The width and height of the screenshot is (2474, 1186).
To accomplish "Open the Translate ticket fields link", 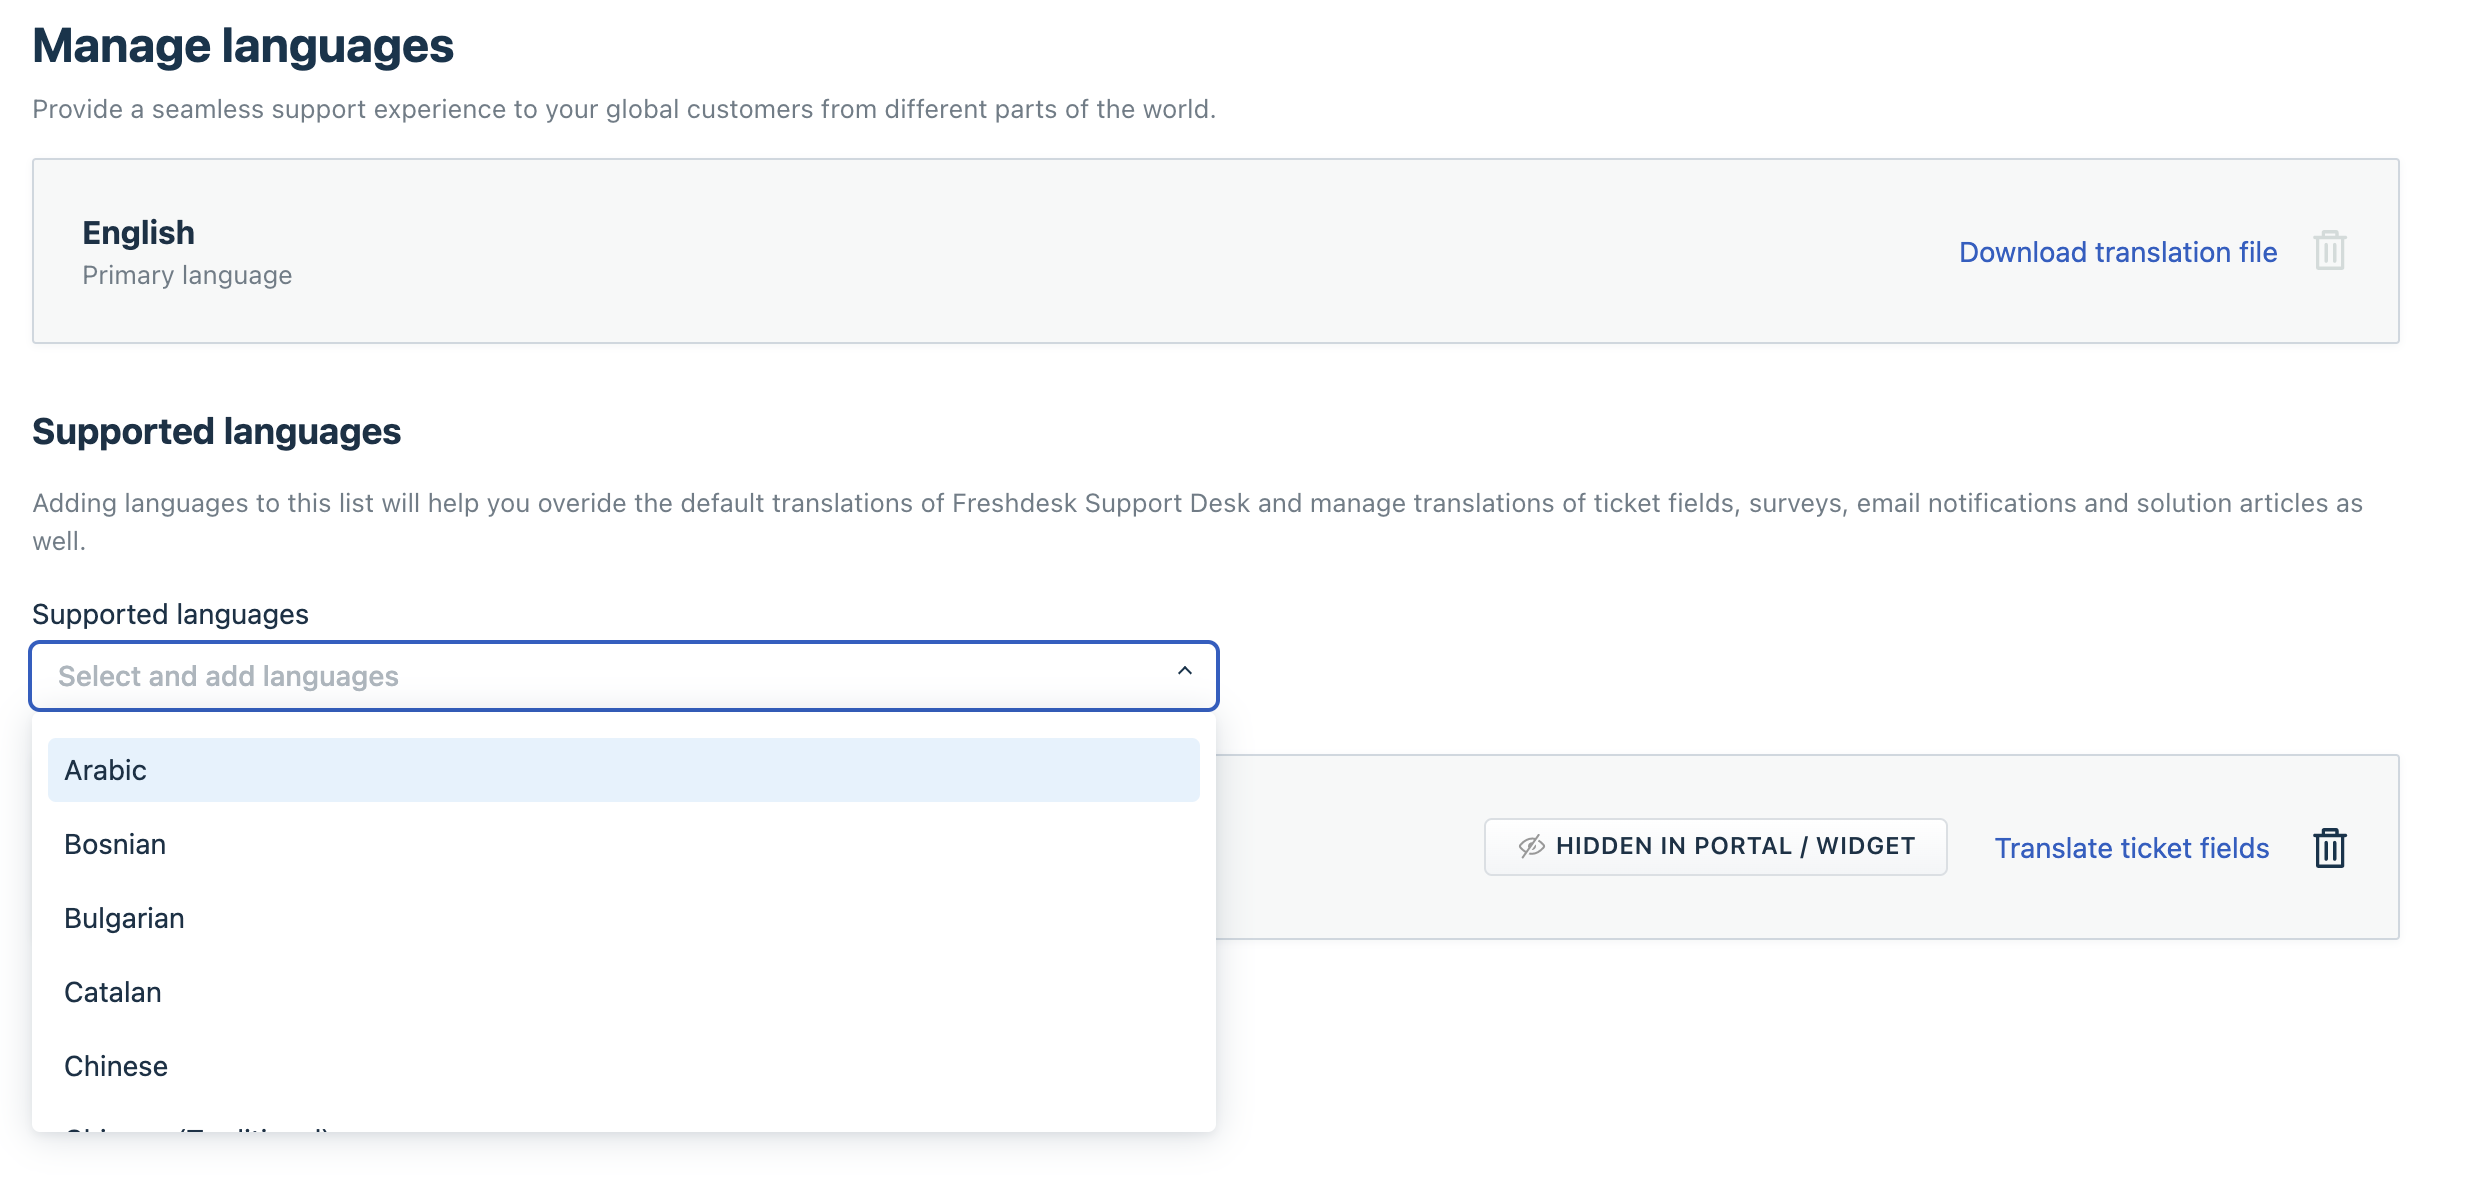I will [x=2131, y=848].
